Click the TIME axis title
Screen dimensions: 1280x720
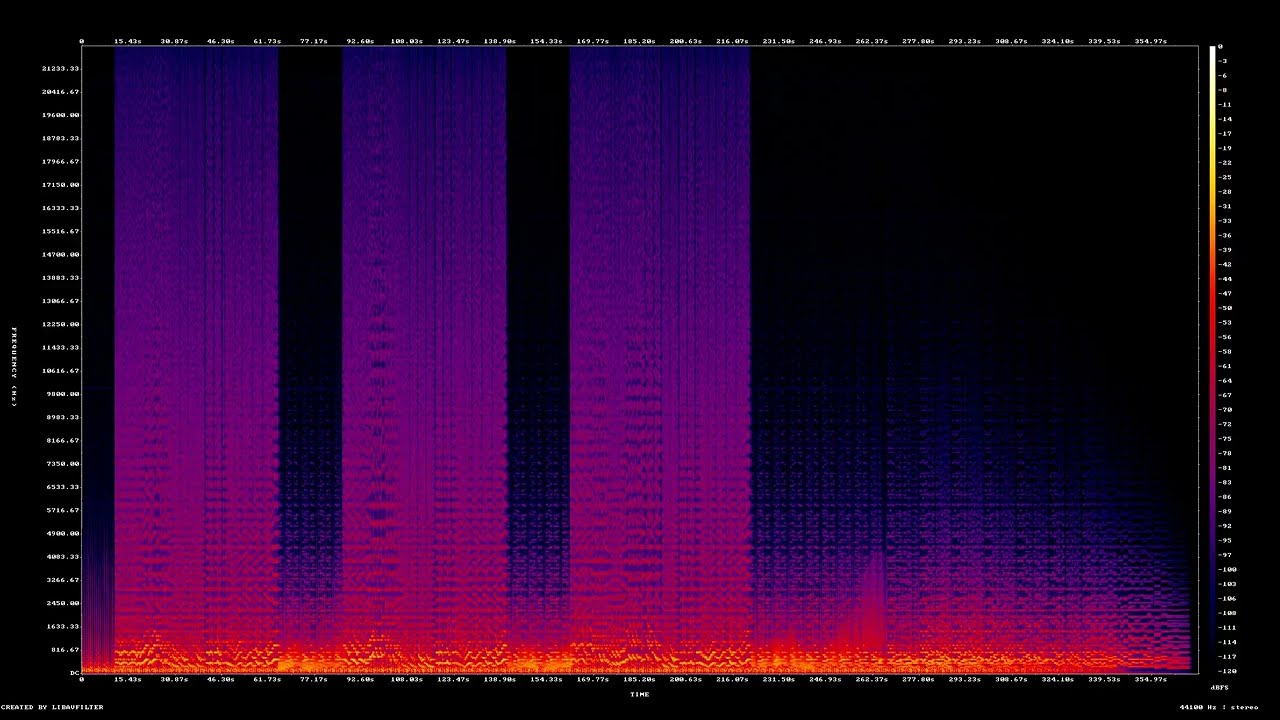pos(640,695)
